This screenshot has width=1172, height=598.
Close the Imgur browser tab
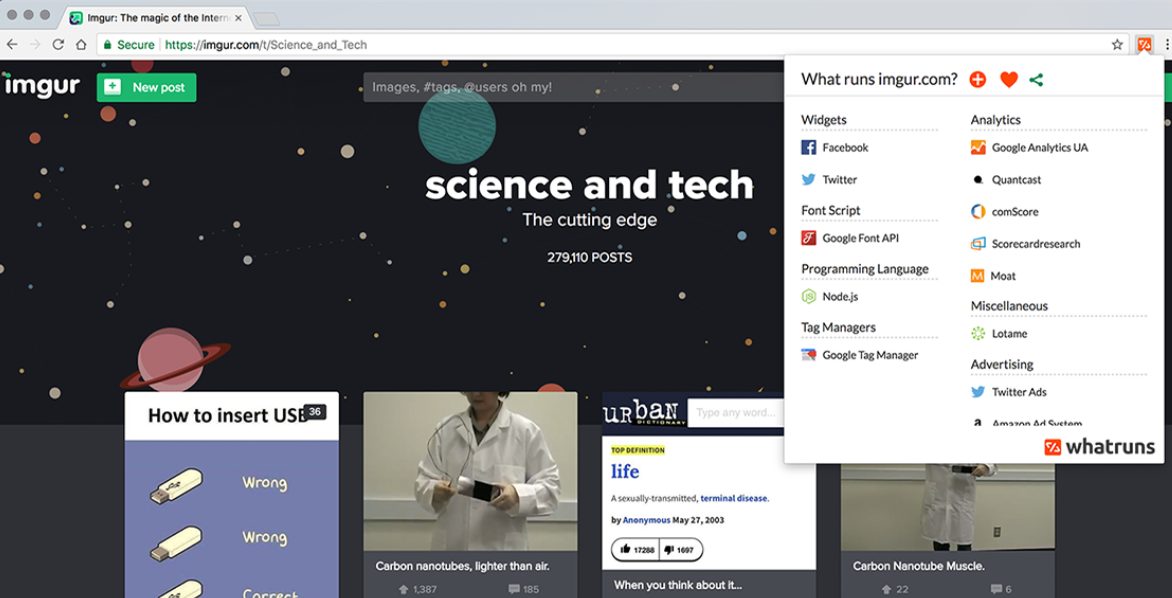click(x=238, y=17)
